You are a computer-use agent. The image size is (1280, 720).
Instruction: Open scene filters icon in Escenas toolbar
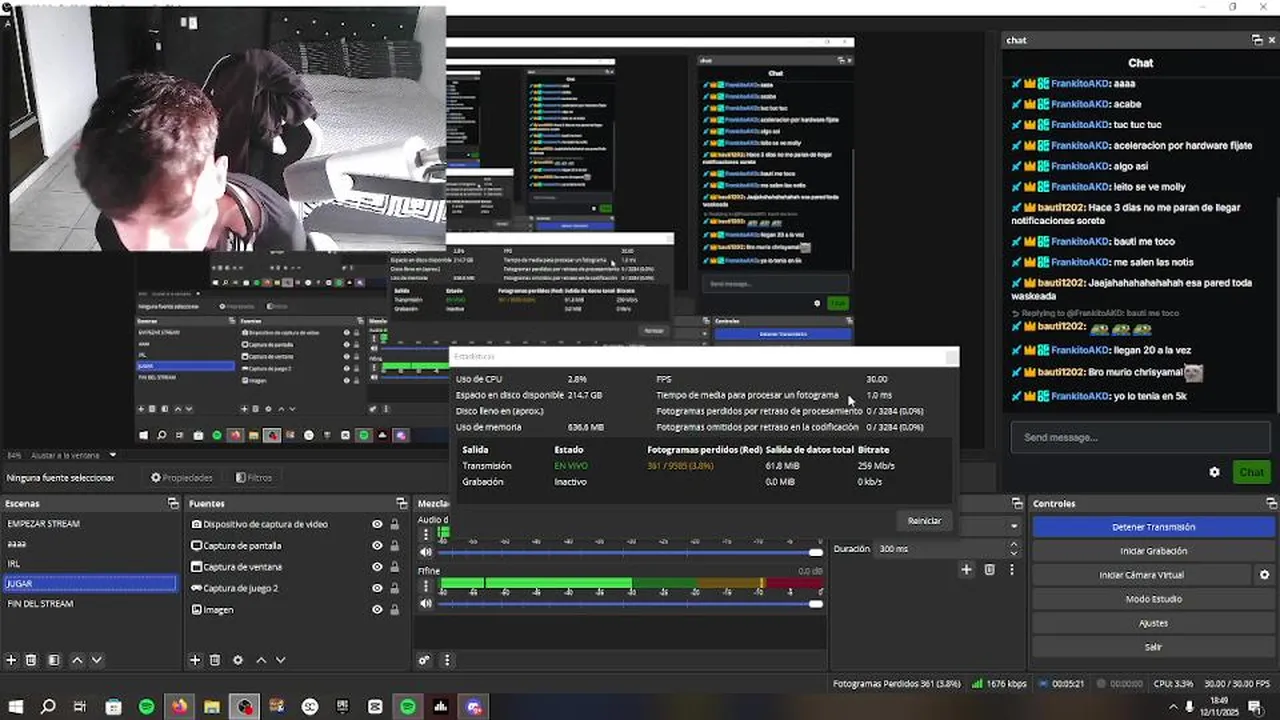pos(54,660)
